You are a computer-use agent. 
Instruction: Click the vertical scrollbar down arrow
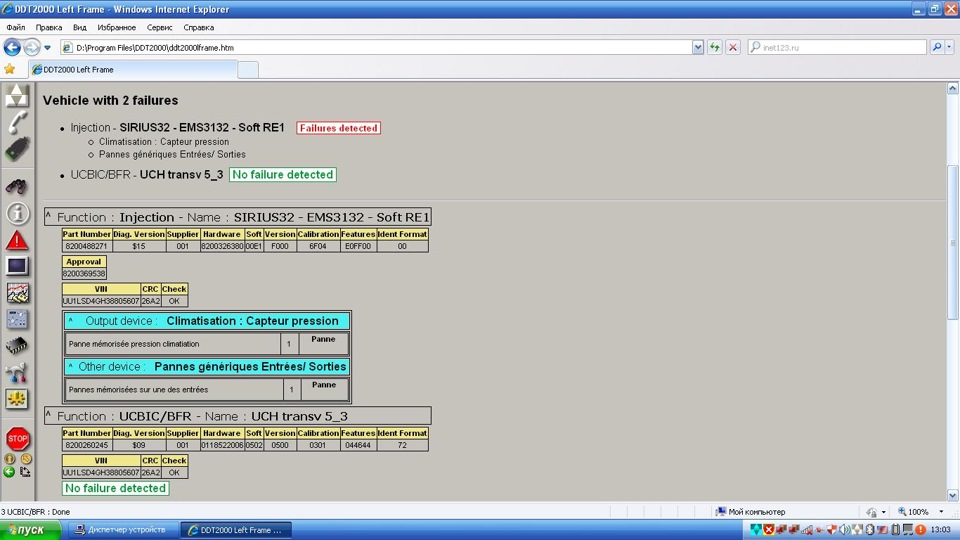953,495
